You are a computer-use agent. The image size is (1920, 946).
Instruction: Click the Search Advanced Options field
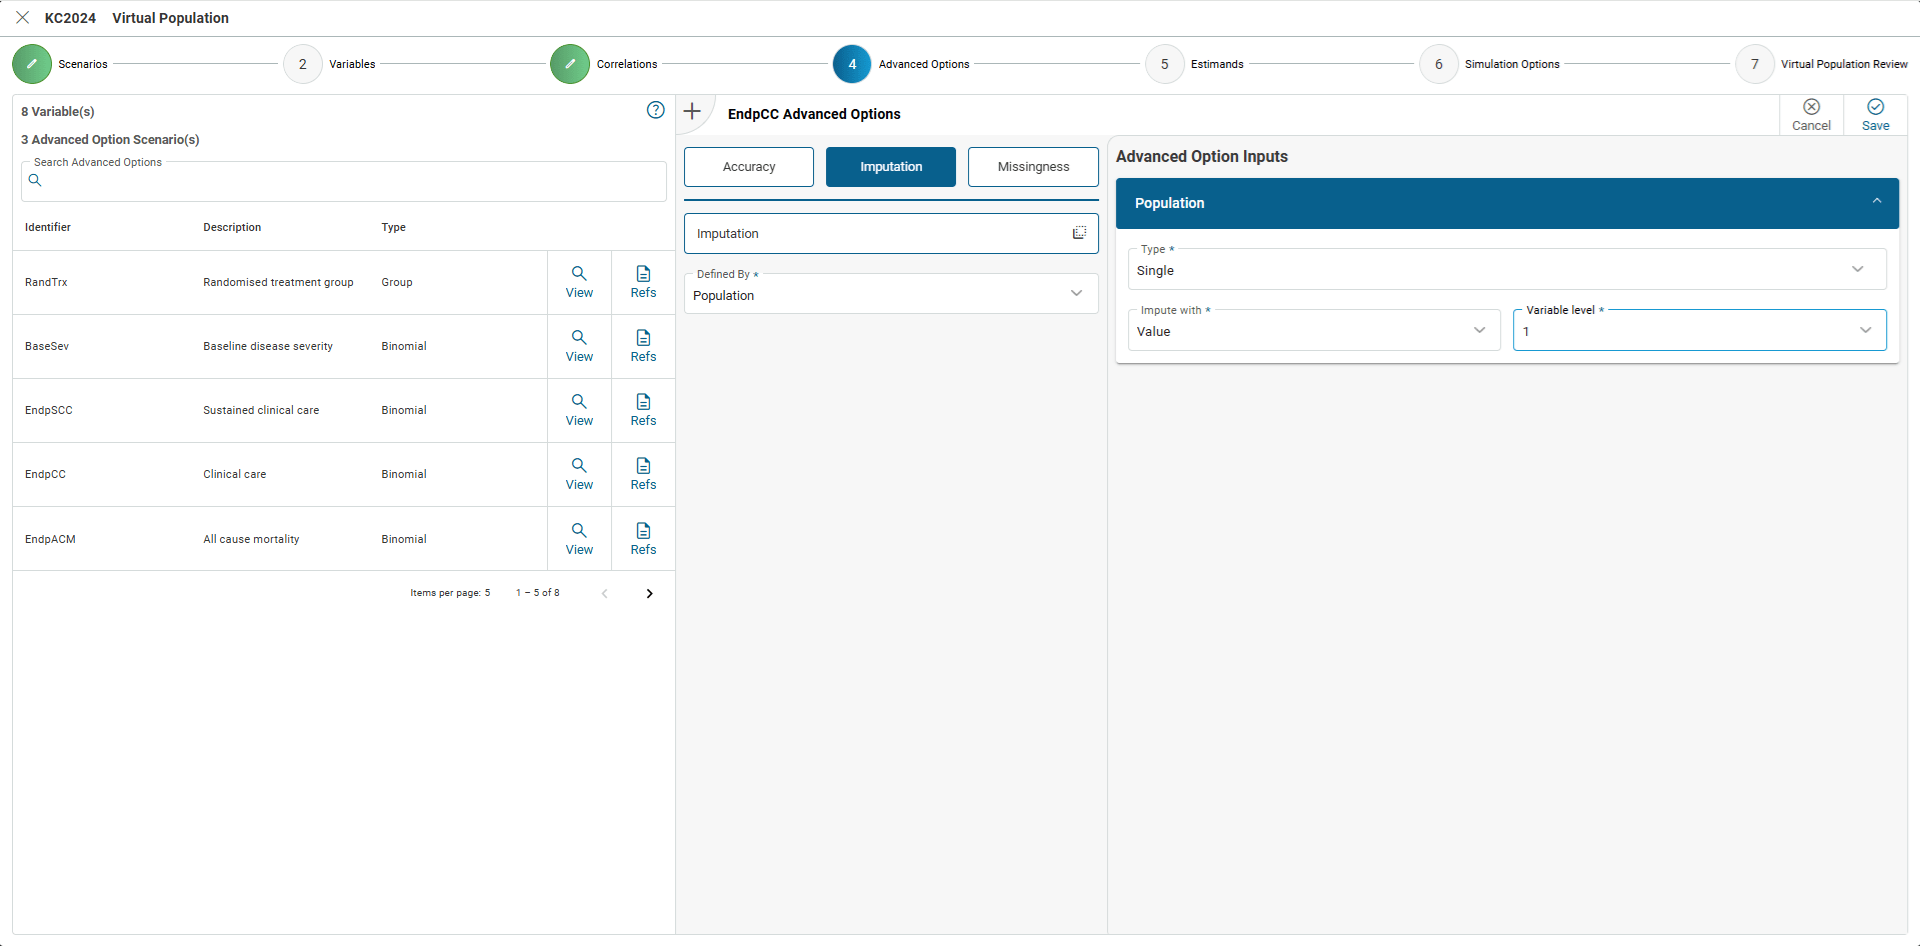tap(344, 181)
